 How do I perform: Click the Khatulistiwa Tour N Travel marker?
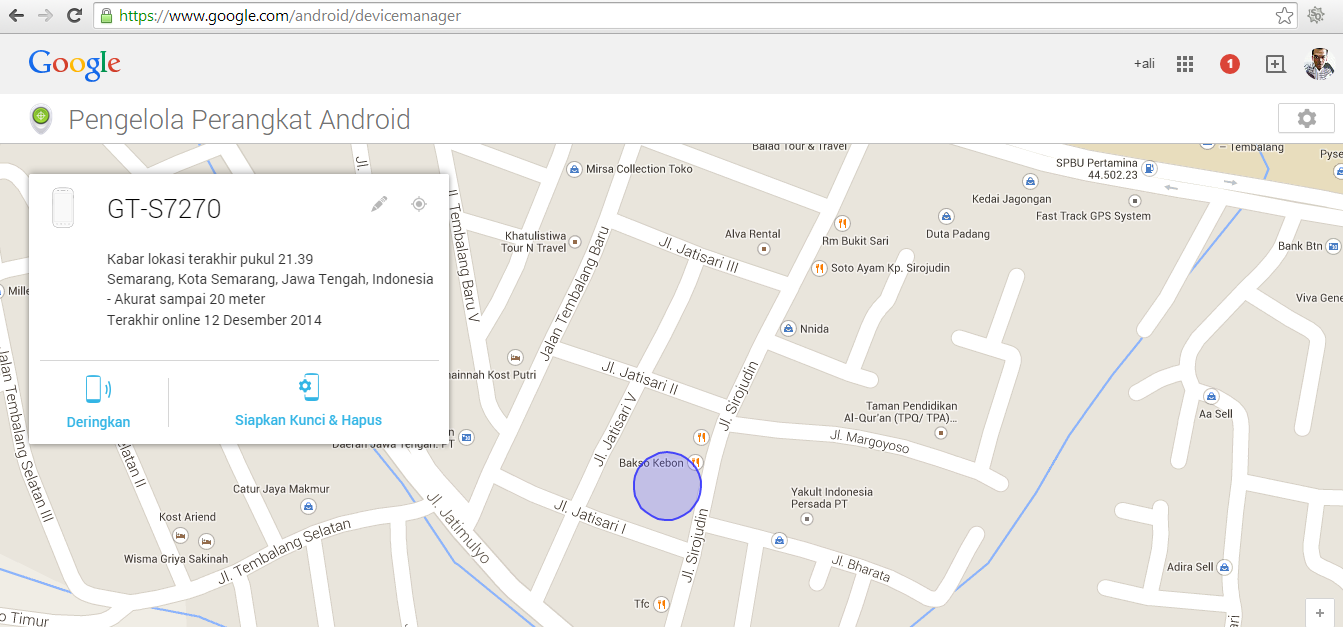coord(575,241)
